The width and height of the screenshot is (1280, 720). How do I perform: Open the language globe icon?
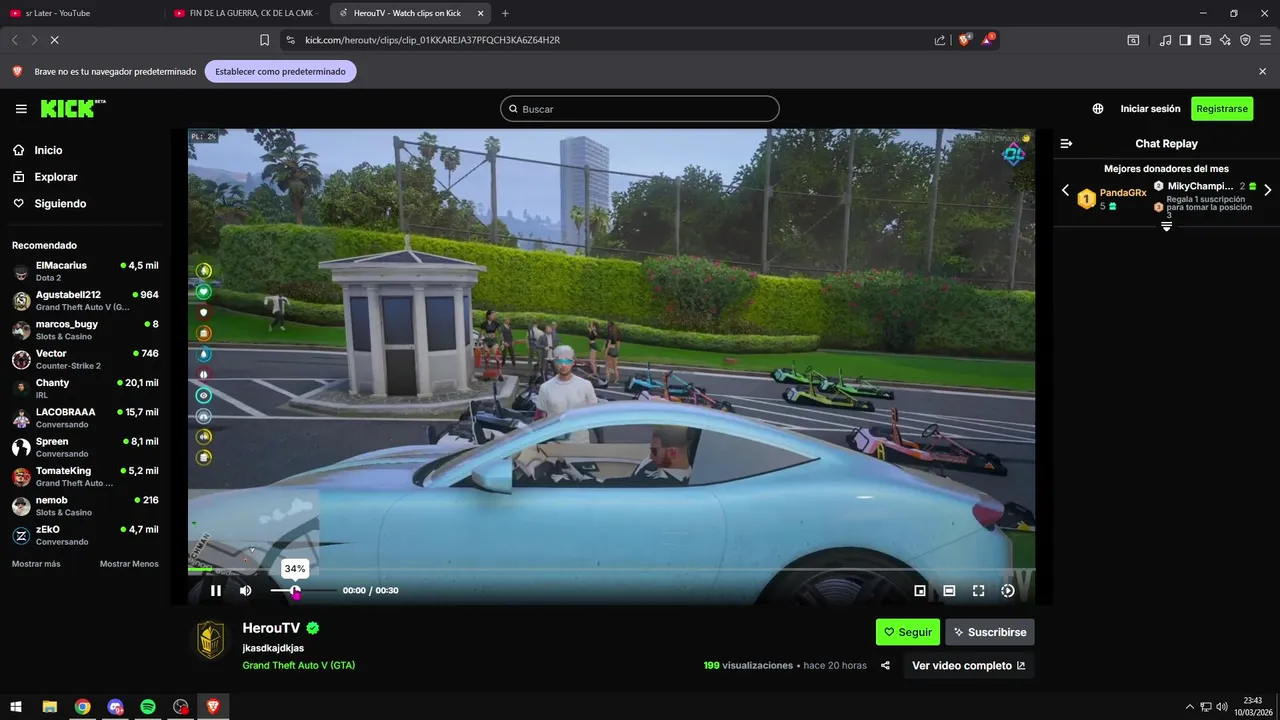[x=1098, y=109]
